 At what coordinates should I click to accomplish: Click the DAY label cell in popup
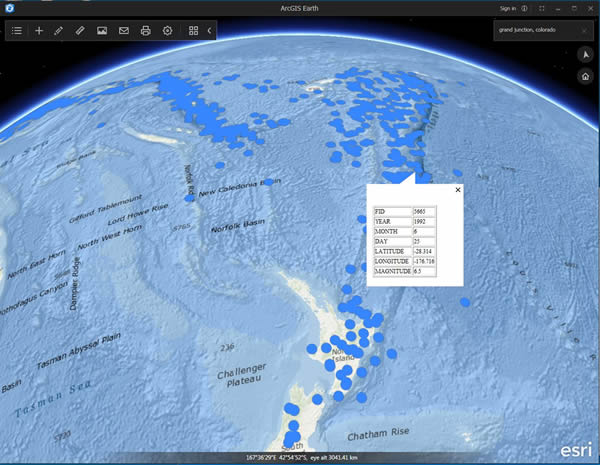(393, 241)
